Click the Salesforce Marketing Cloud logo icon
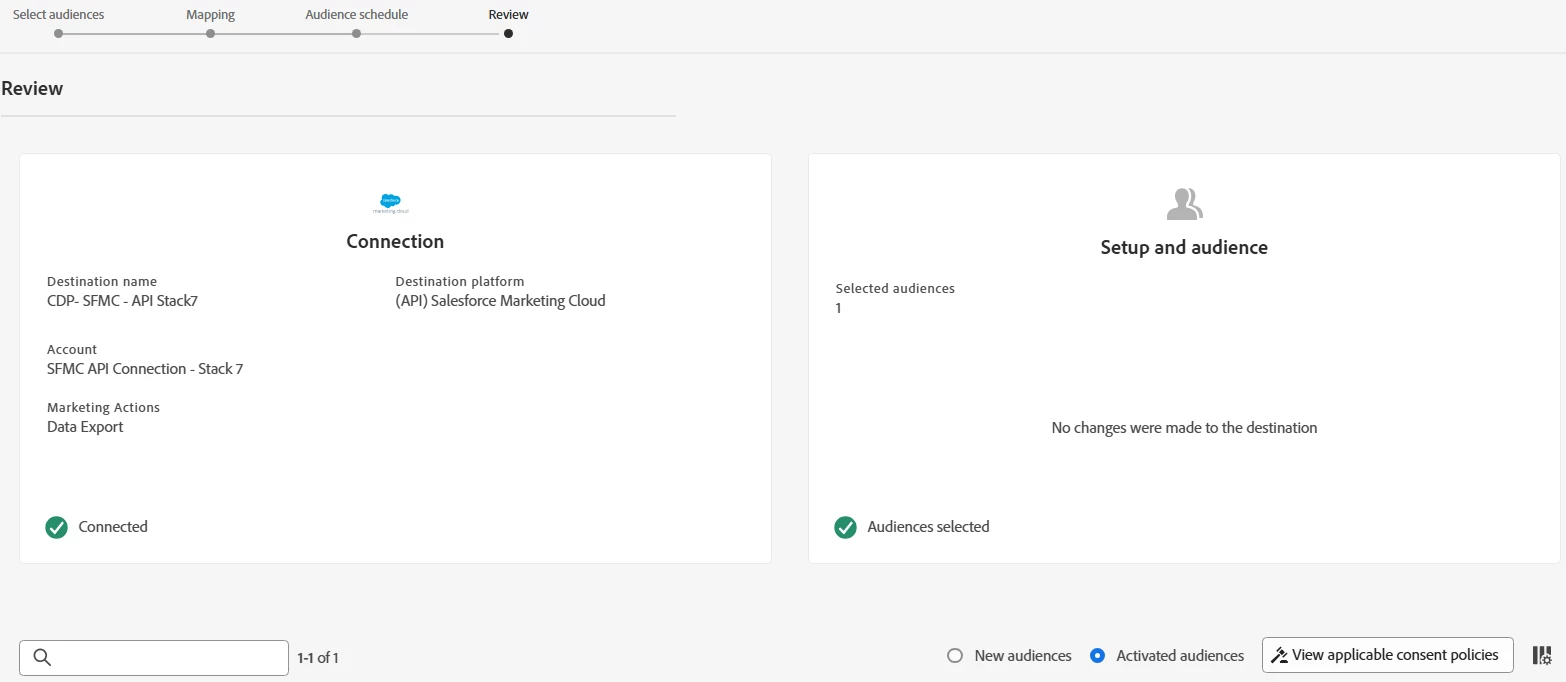The height and width of the screenshot is (682, 1566). pos(390,203)
